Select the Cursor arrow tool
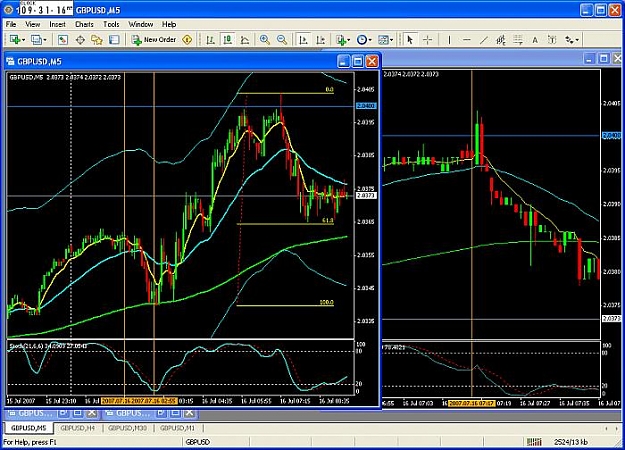The image size is (625, 450). click(409, 40)
